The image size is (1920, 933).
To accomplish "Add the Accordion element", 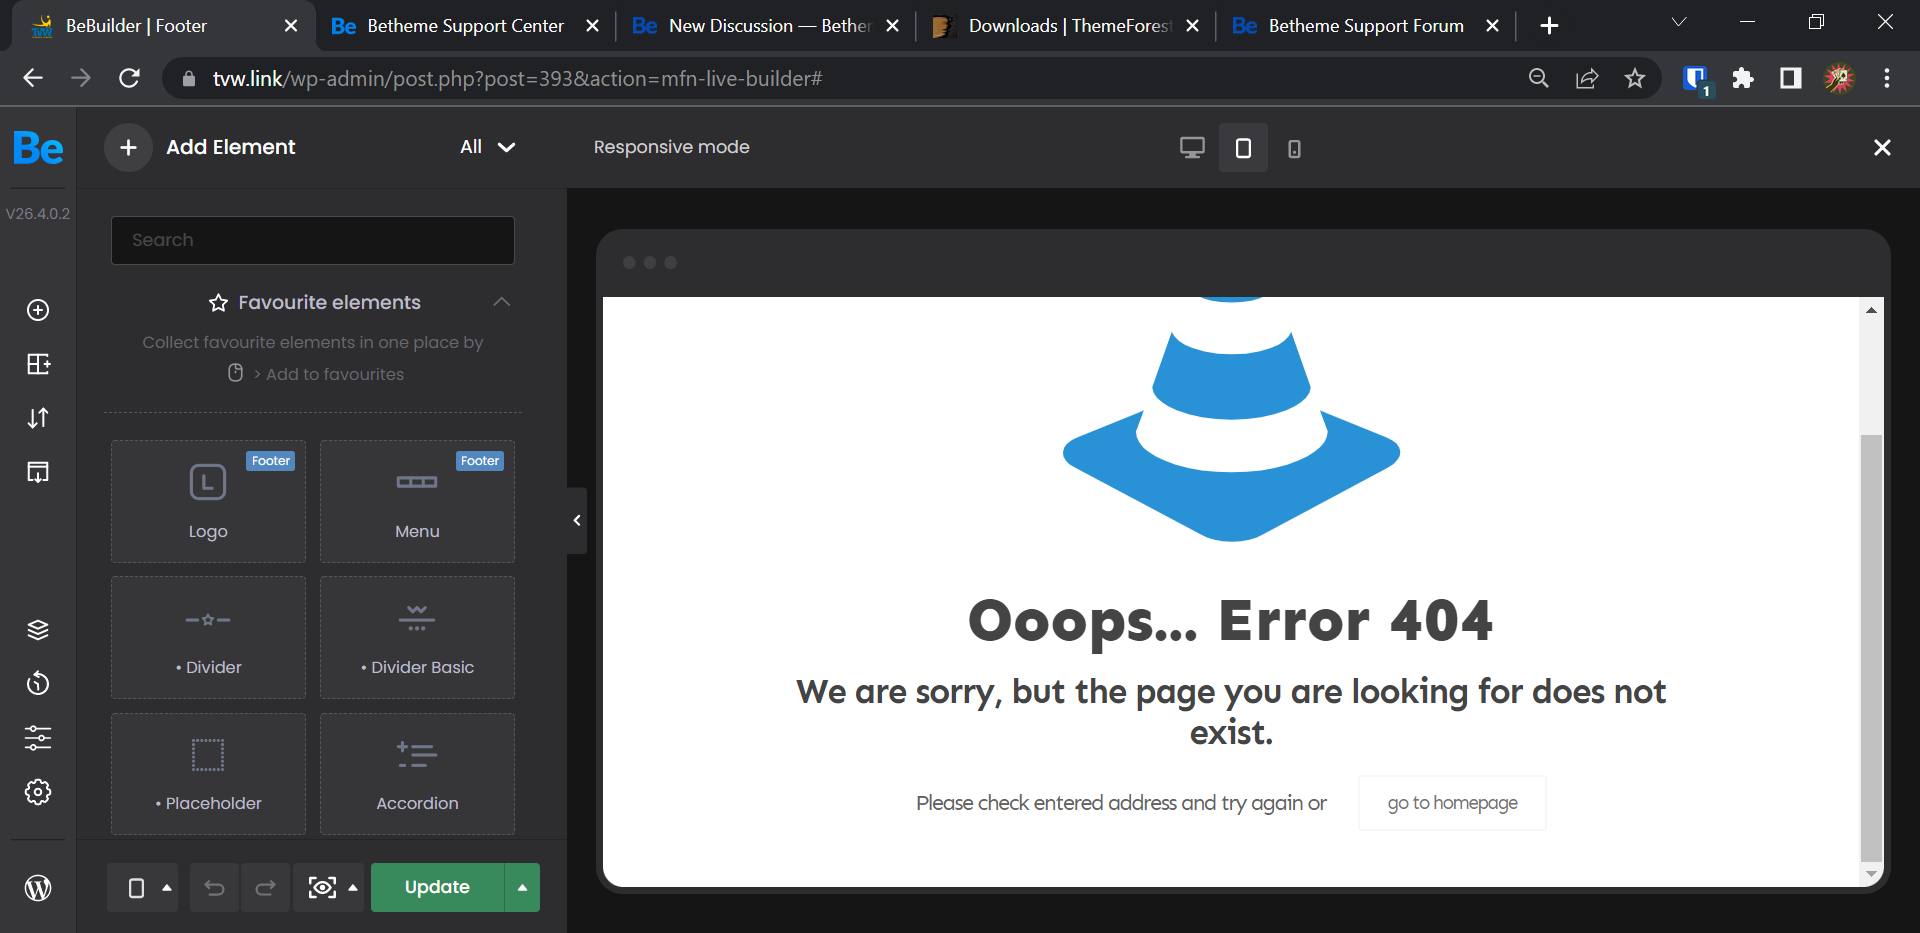I will click(x=417, y=773).
